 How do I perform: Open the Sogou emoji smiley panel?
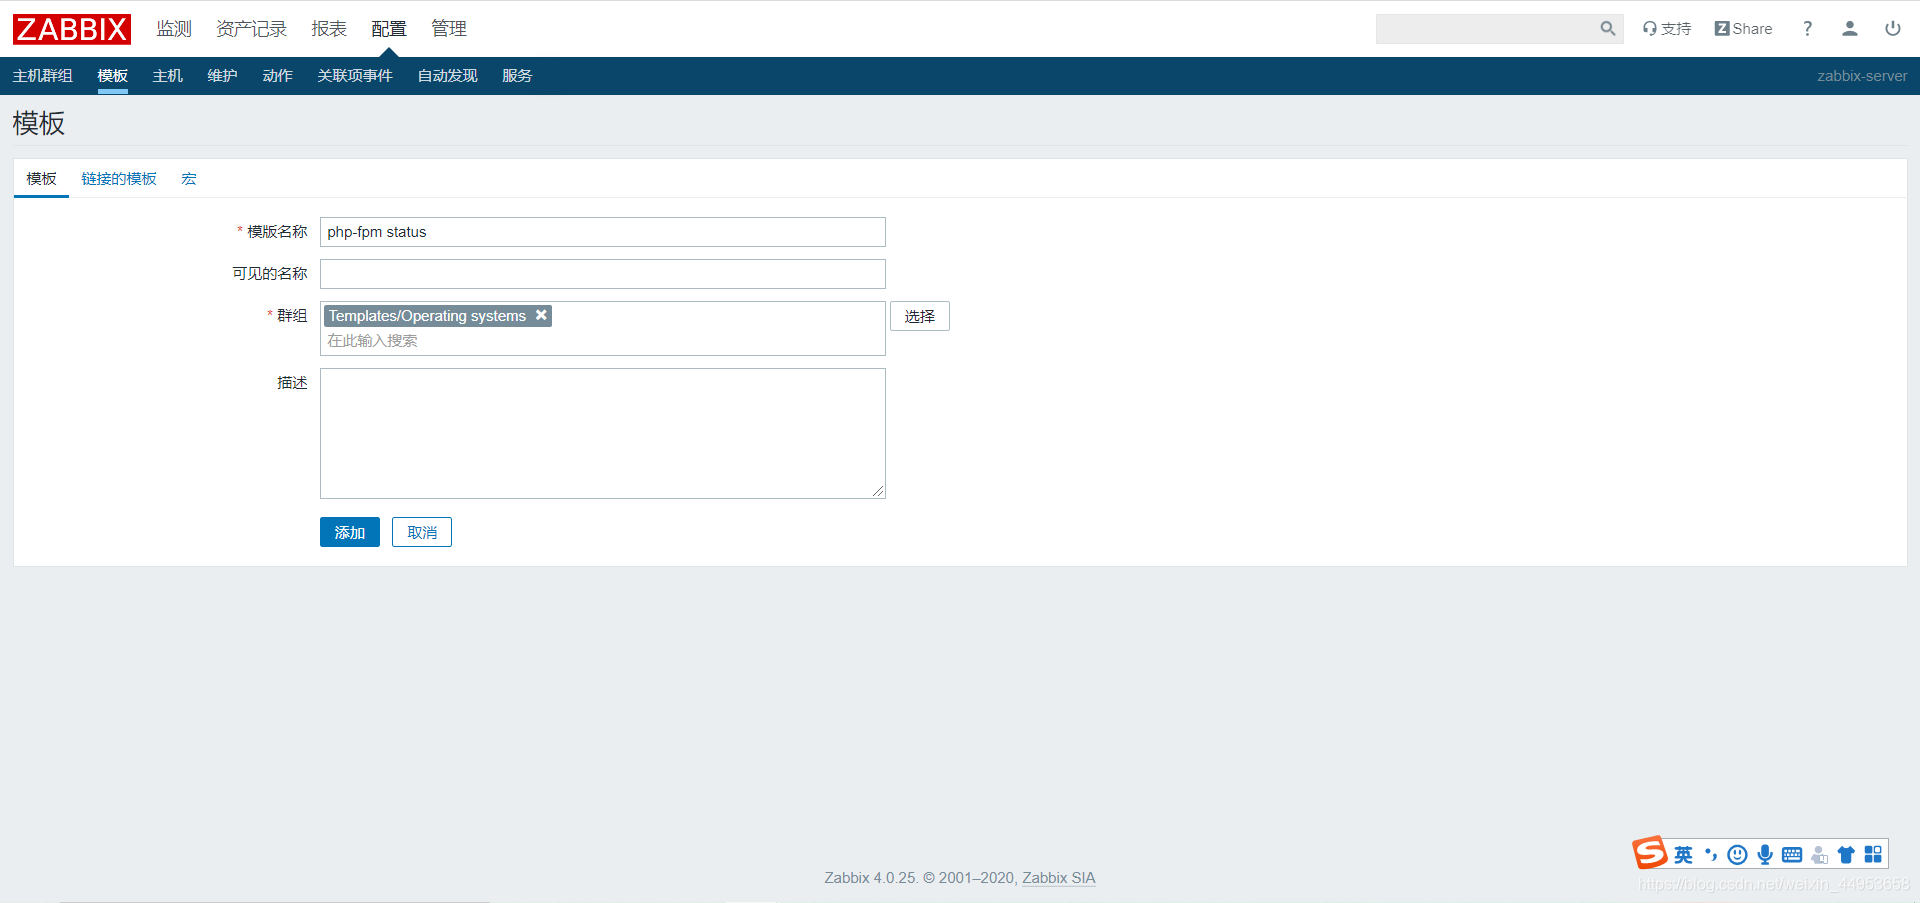click(x=1738, y=855)
